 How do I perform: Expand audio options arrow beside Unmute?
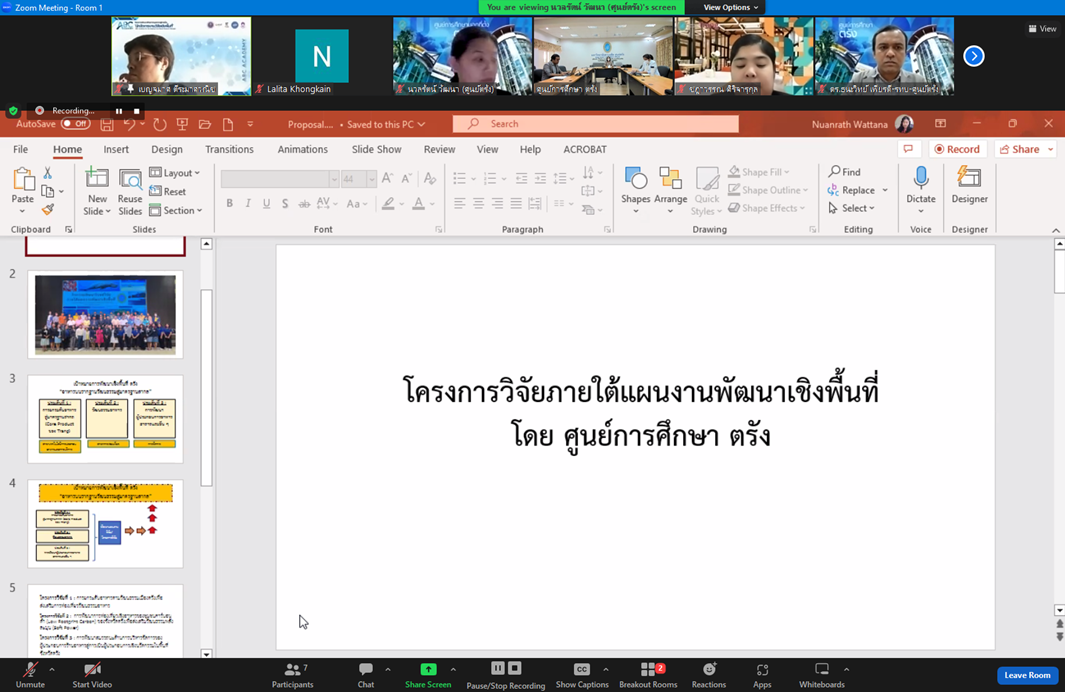[52, 670]
